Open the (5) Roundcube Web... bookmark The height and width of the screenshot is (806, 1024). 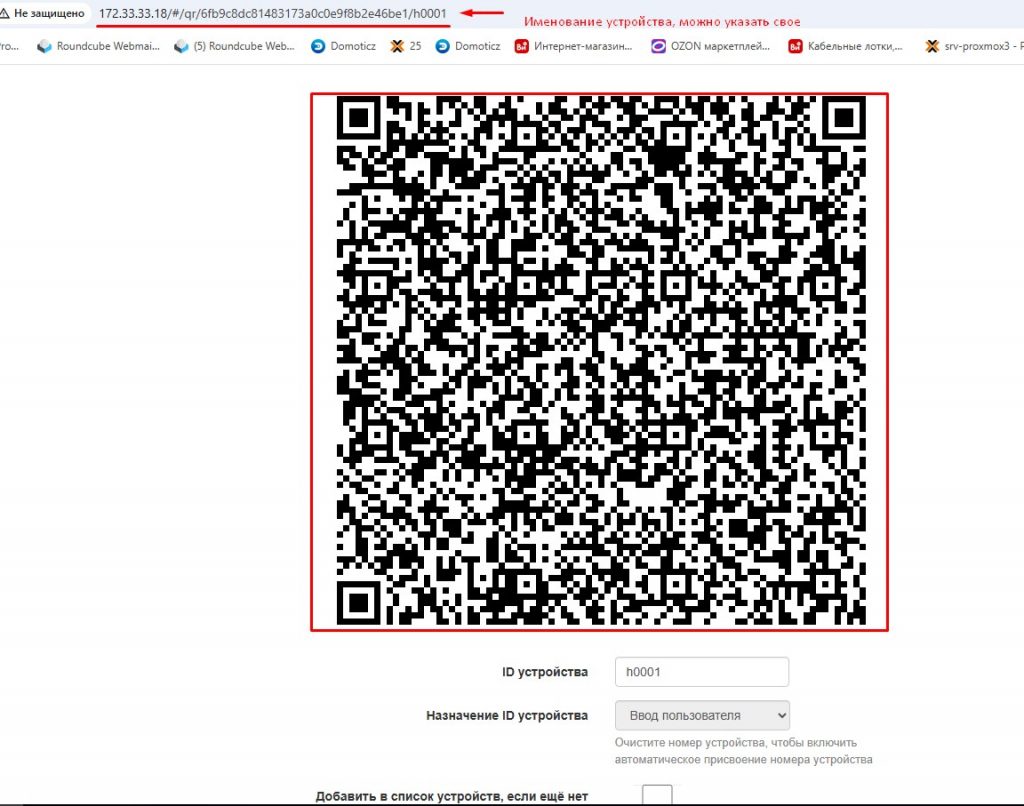coord(235,46)
